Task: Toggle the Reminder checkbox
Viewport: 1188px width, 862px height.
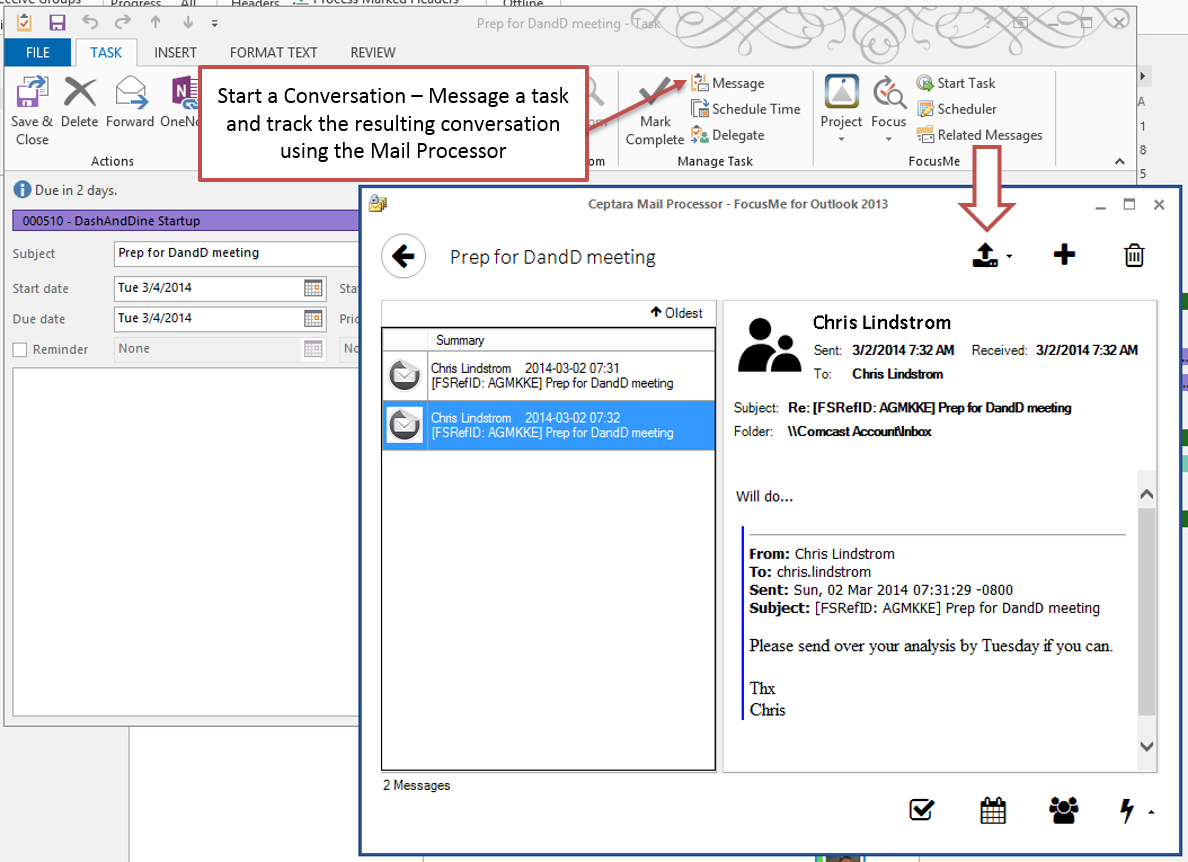Action: pyautogui.click(x=20, y=350)
